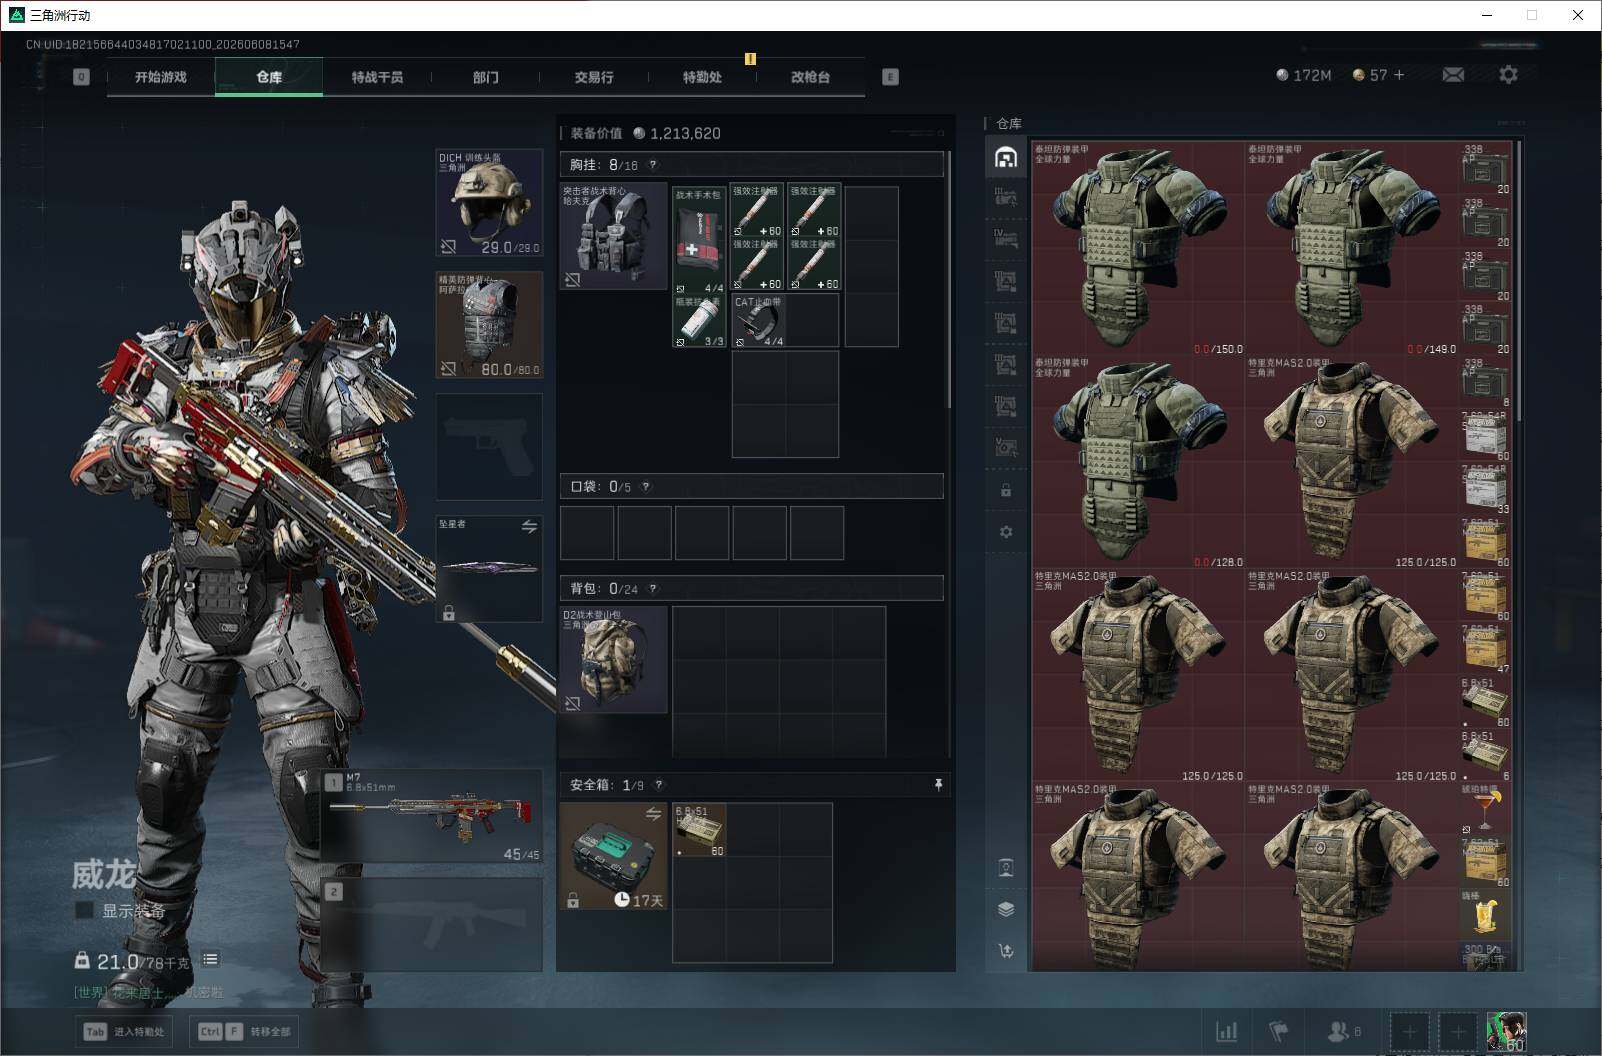
Task: Select the 战术手术包 item
Action: [699, 241]
